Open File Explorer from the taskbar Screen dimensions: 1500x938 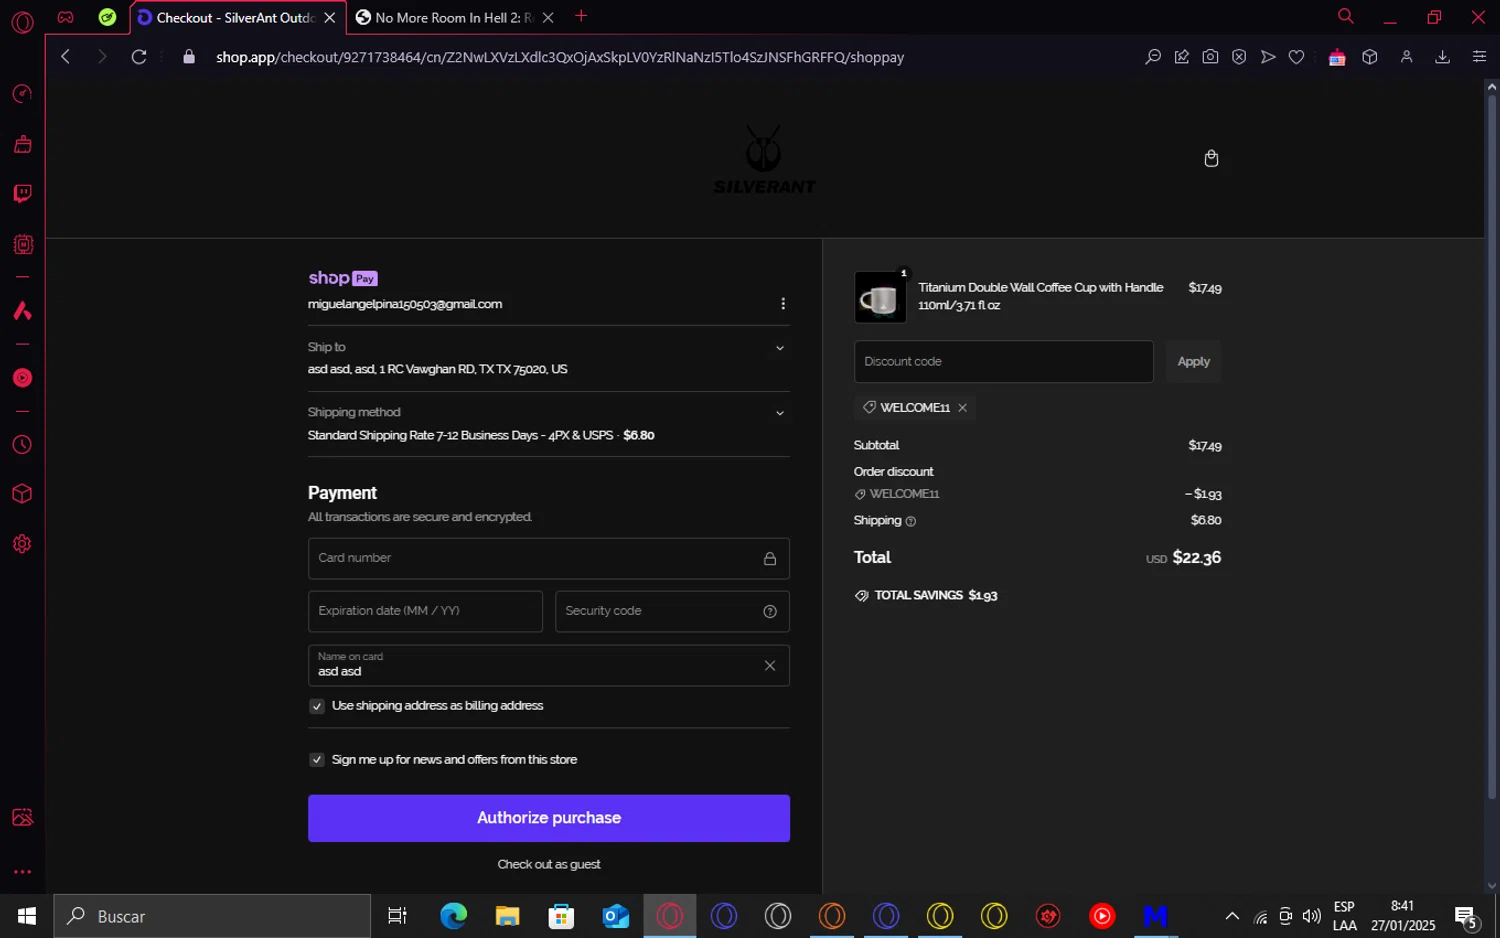(x=508, y=916)
